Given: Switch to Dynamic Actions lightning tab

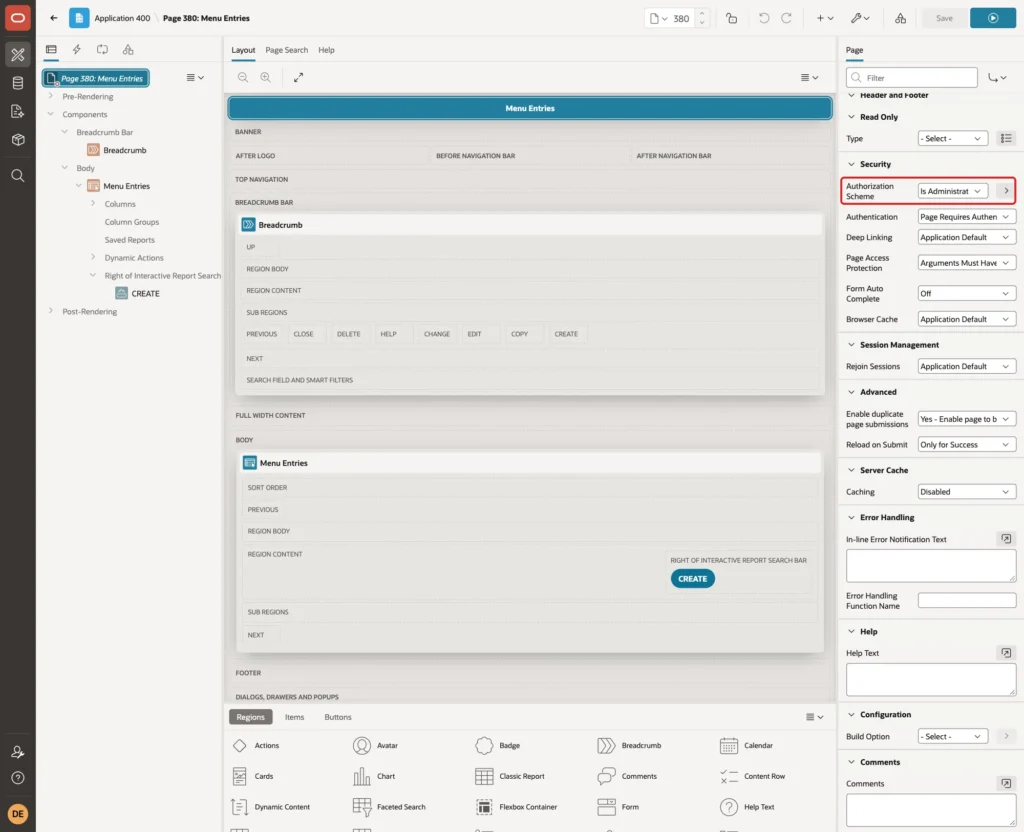Looking at the screenshot, I should pos(76,50).
